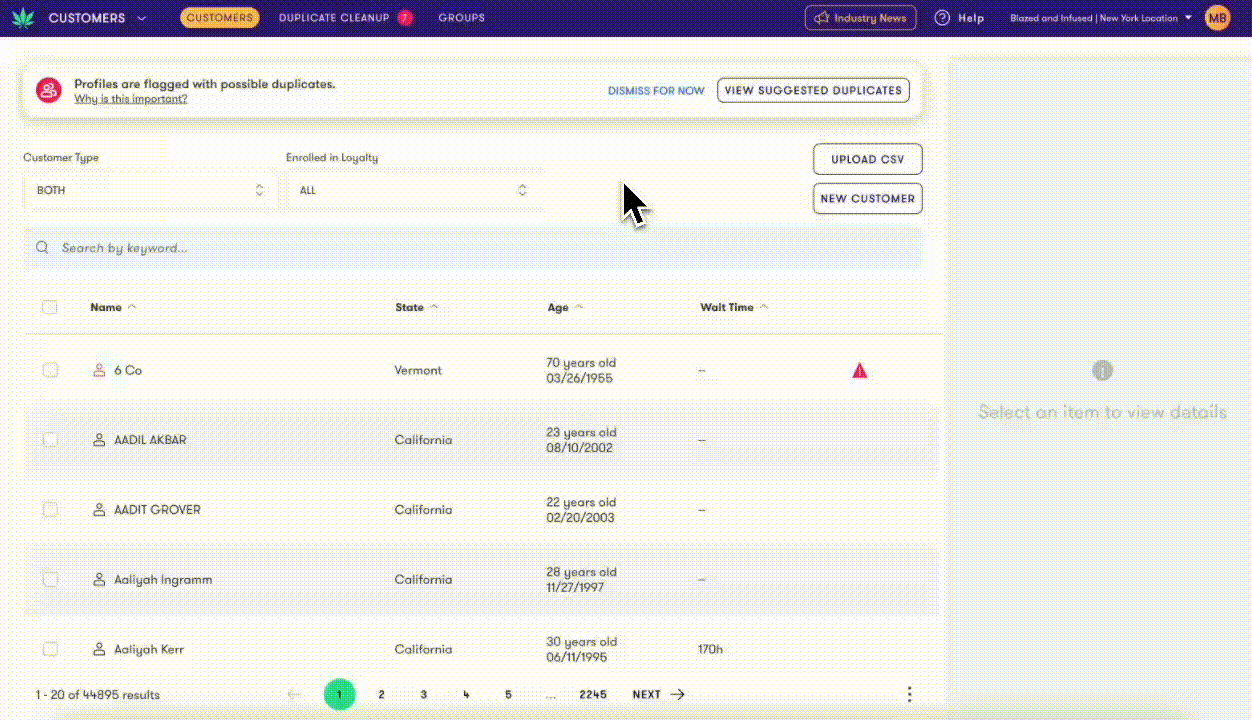Check the box for Aaliyah Ingramm
The height and width of the screenshot is (720, 1252).
[50, 580]
